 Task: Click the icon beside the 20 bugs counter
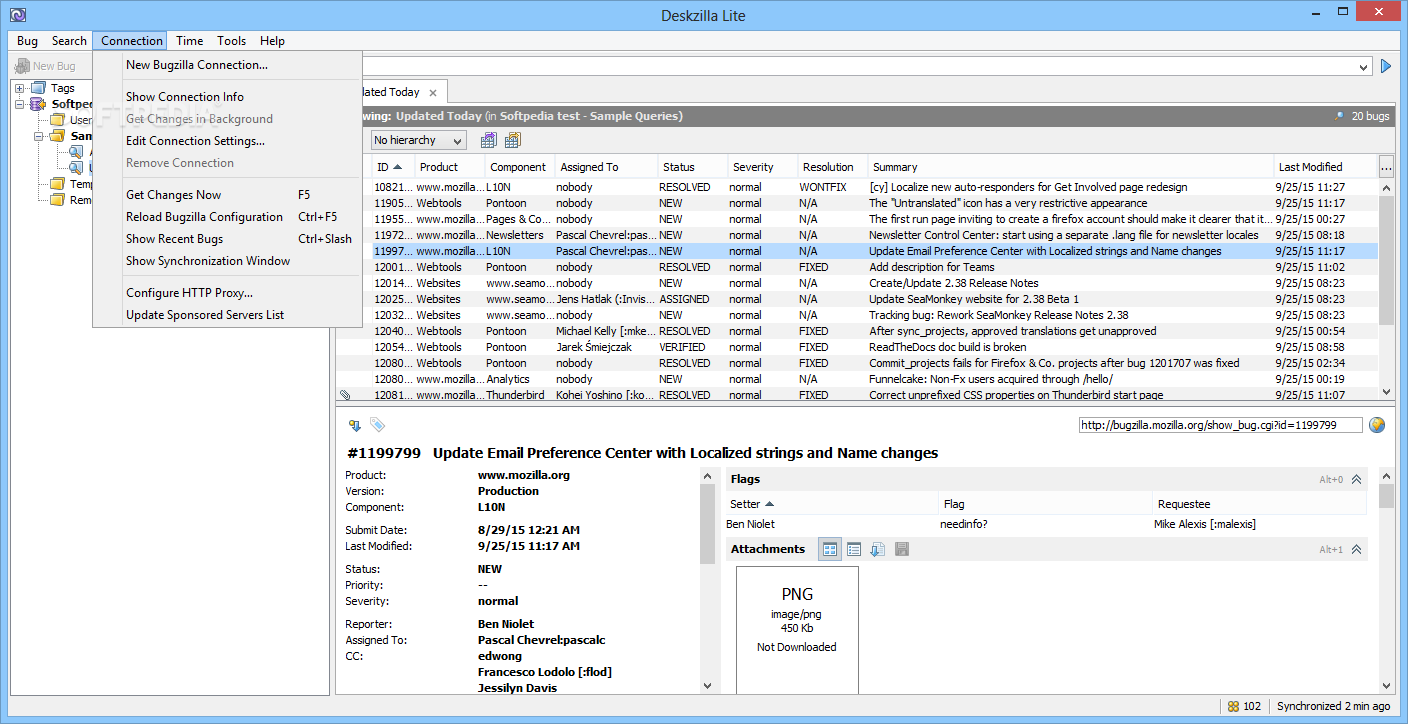point(1339,116)
